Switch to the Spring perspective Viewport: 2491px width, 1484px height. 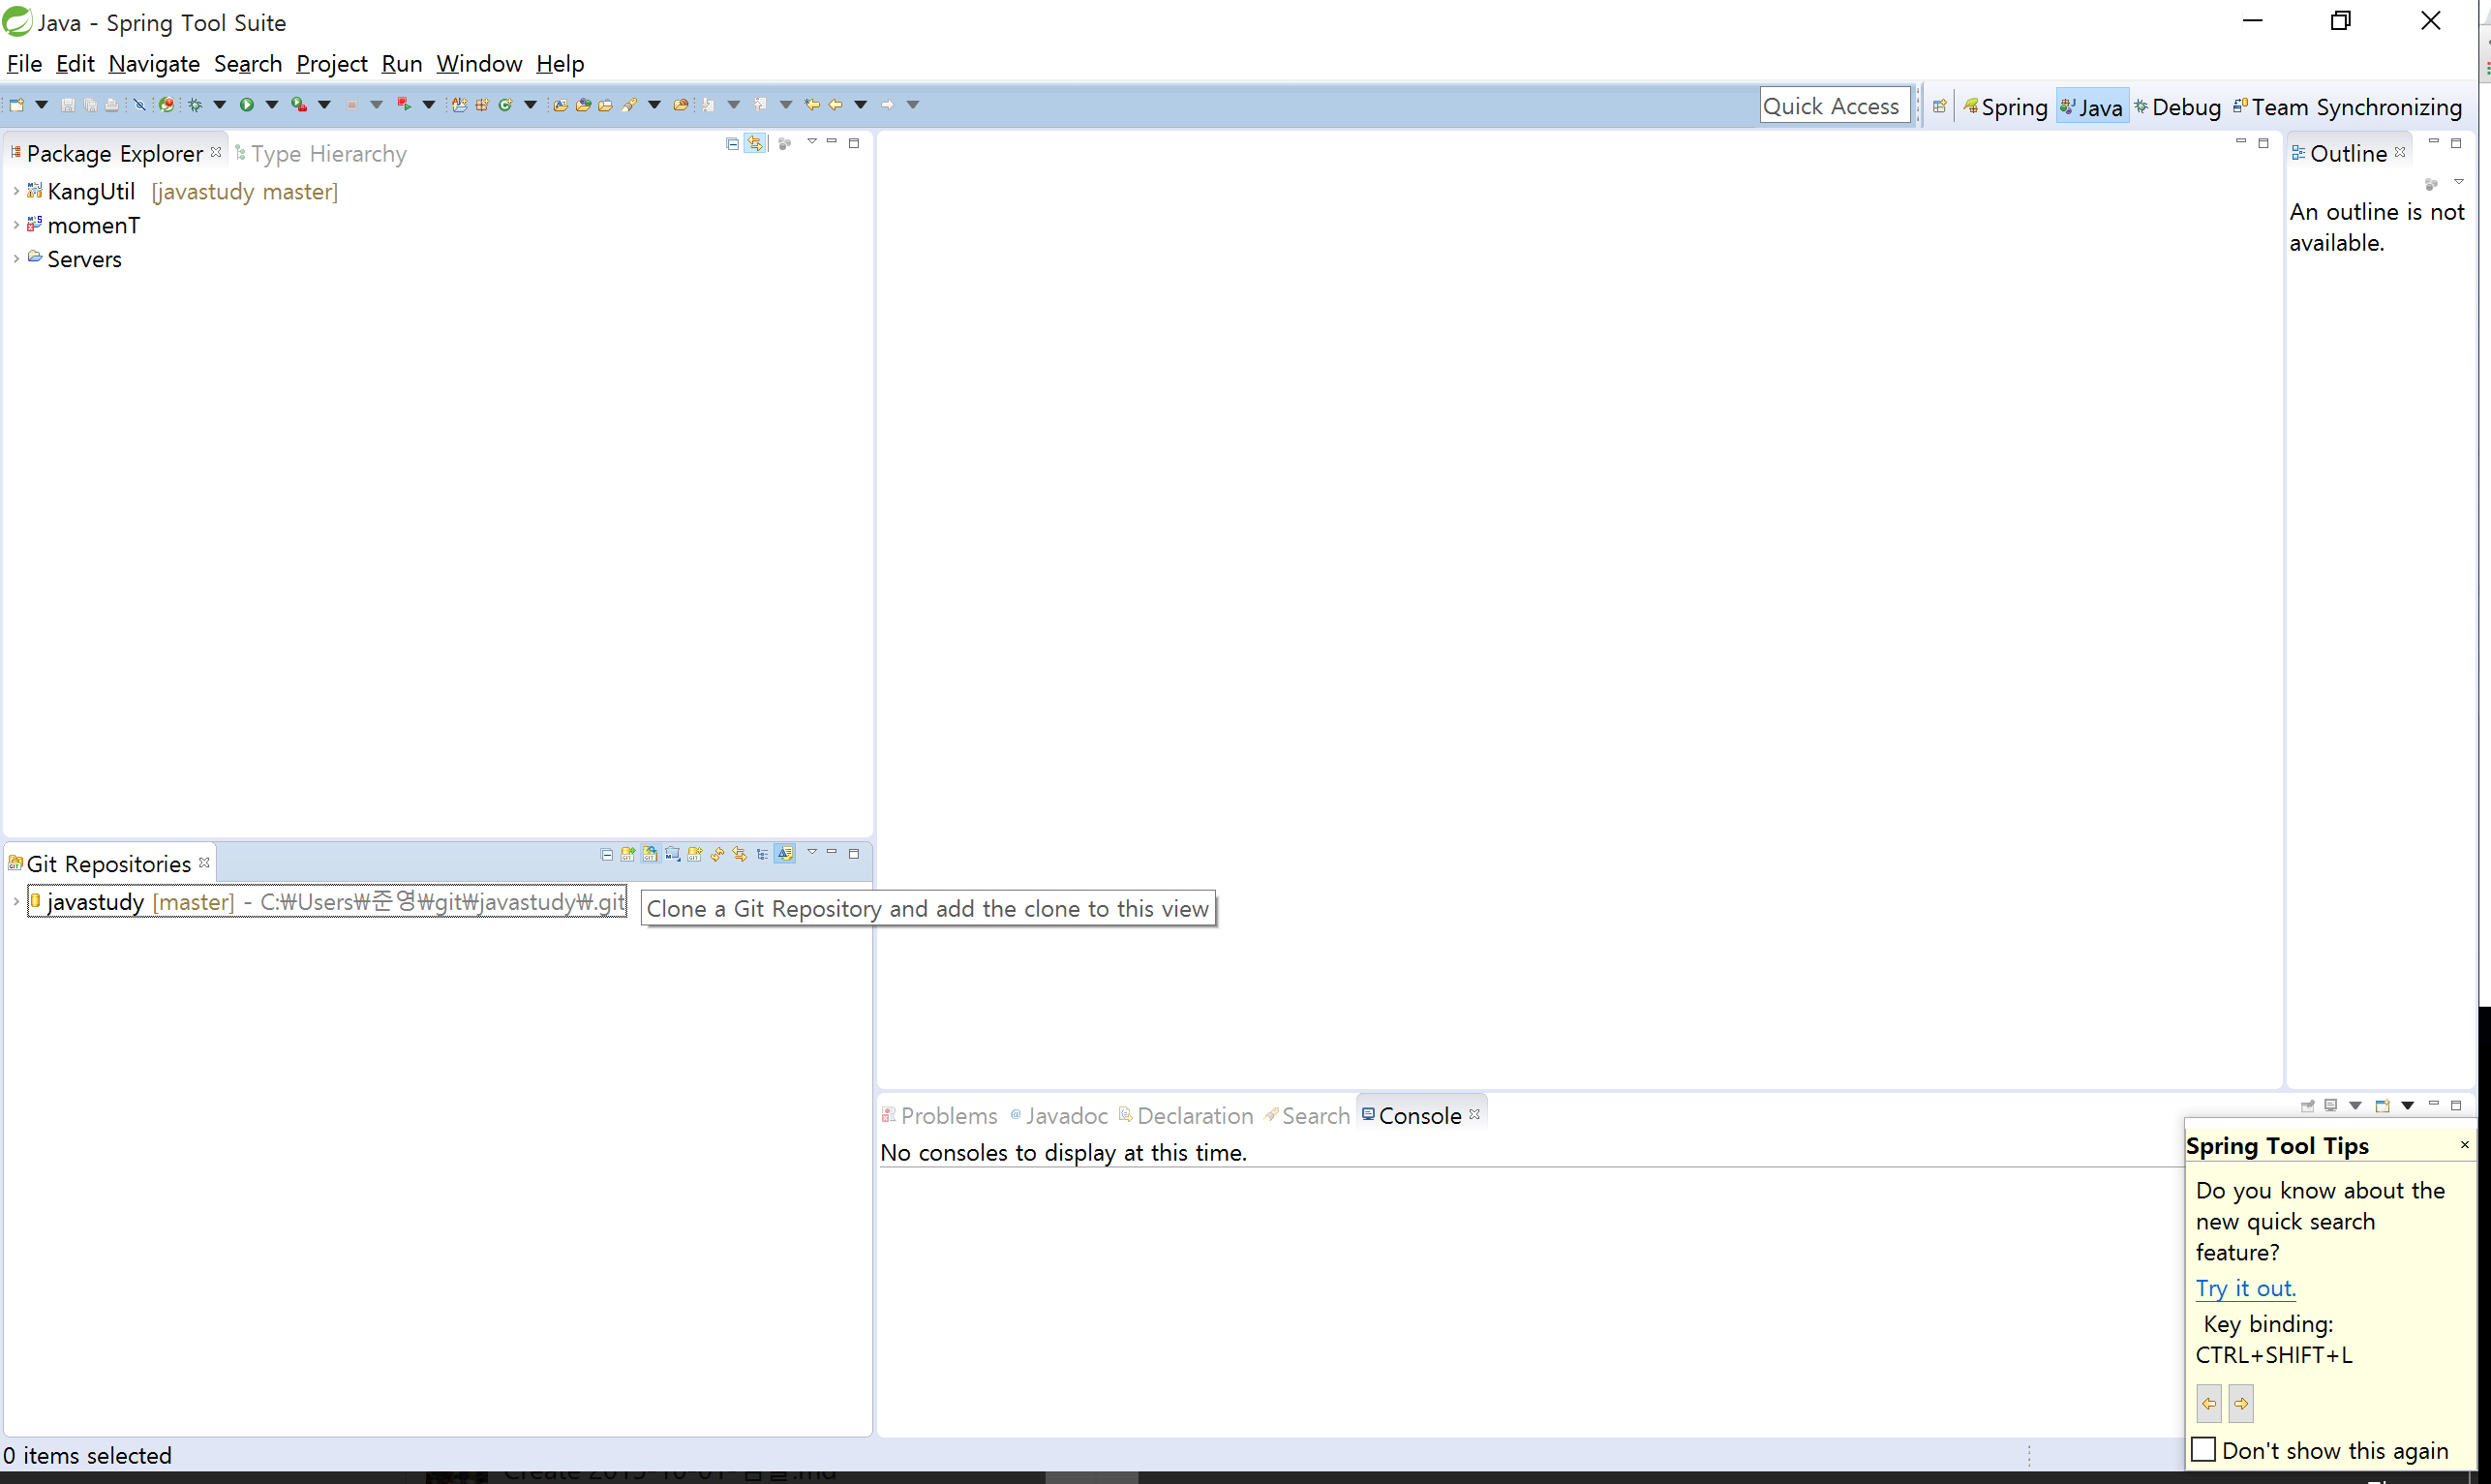2005,107
